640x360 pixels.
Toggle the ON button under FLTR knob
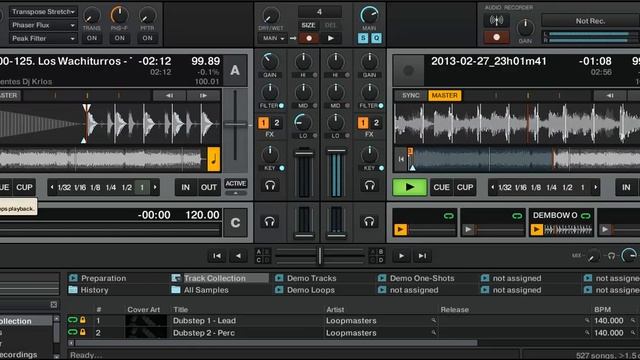coord(147,38)
